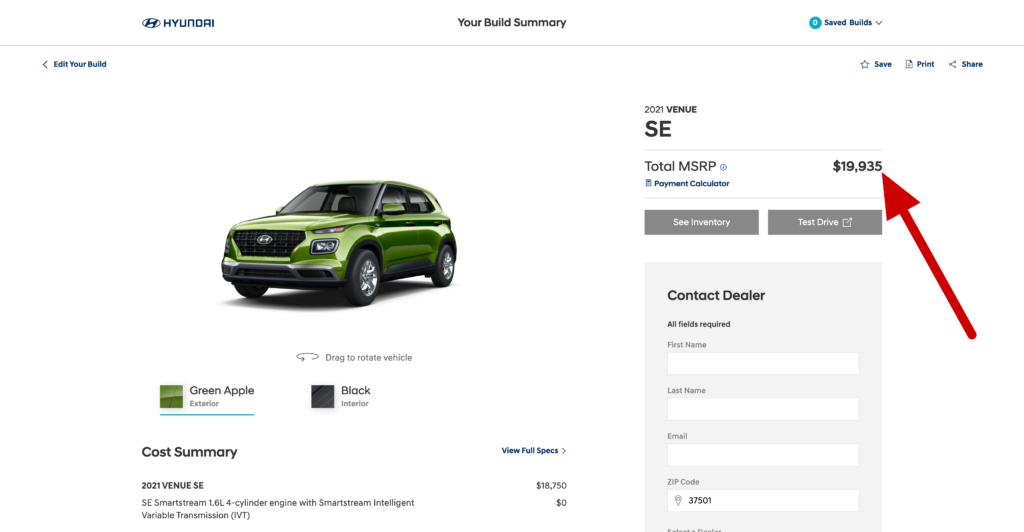Click the First Name input field

click(763, 364)
